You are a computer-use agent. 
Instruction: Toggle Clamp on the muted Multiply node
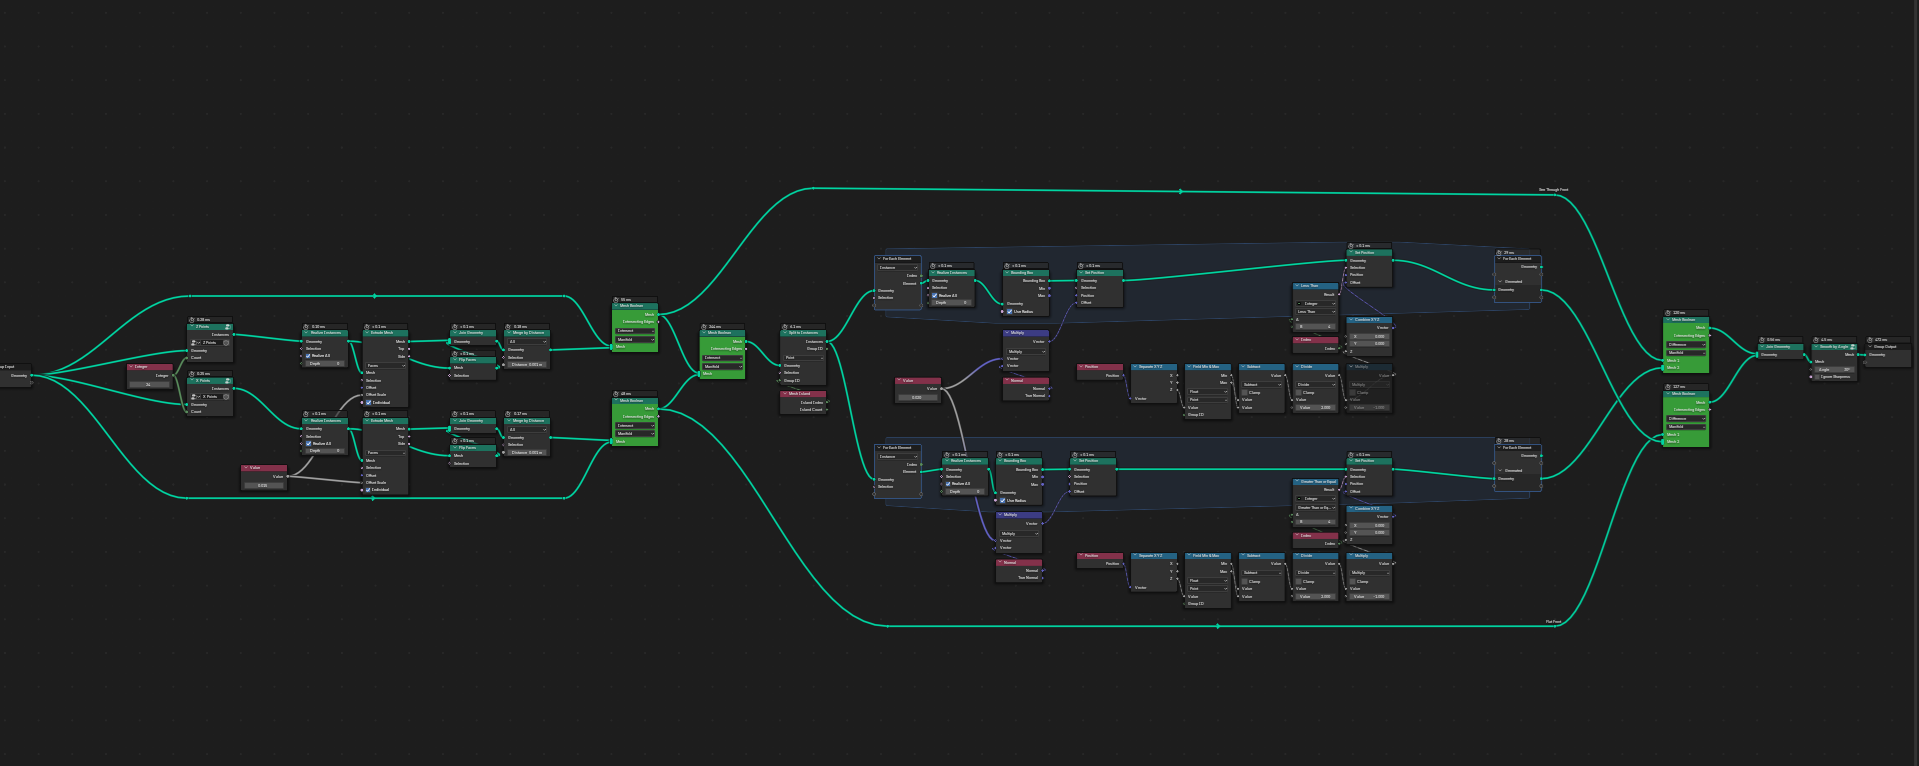point(1353,392)
